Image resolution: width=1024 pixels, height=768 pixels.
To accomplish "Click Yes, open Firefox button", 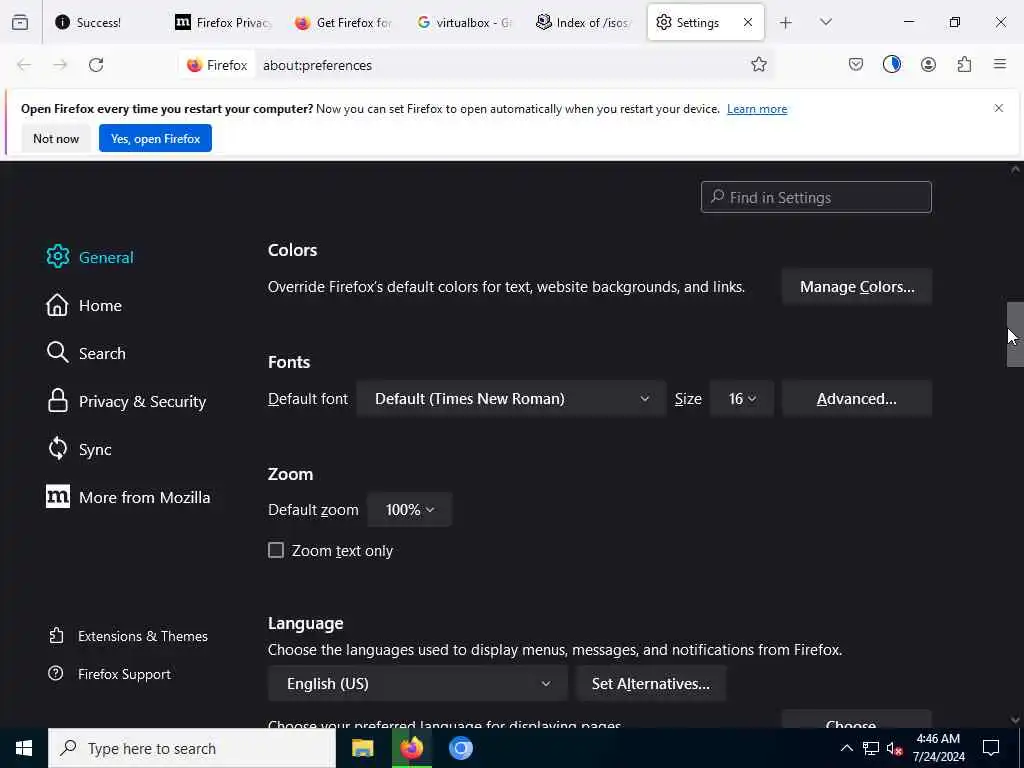I will click(155, 138).
